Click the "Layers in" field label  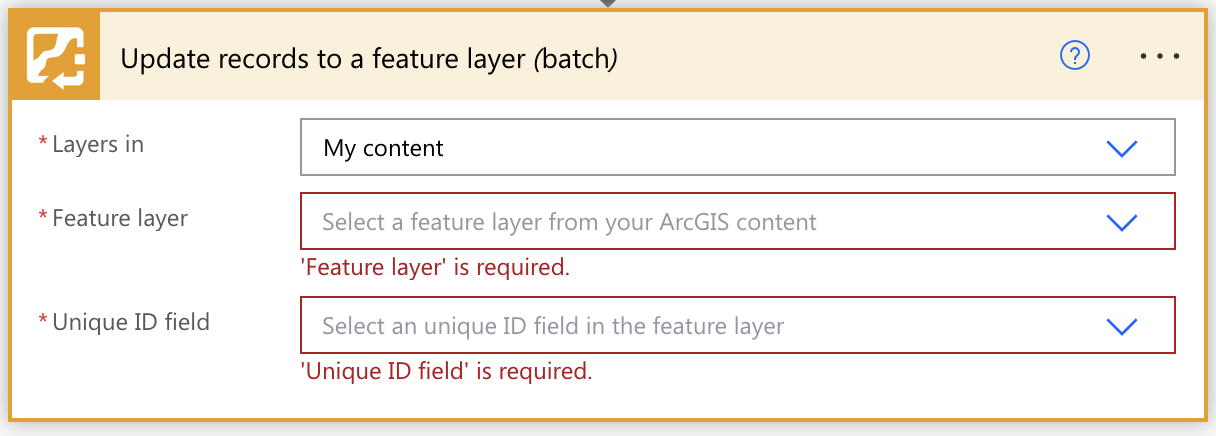point(98,144)
